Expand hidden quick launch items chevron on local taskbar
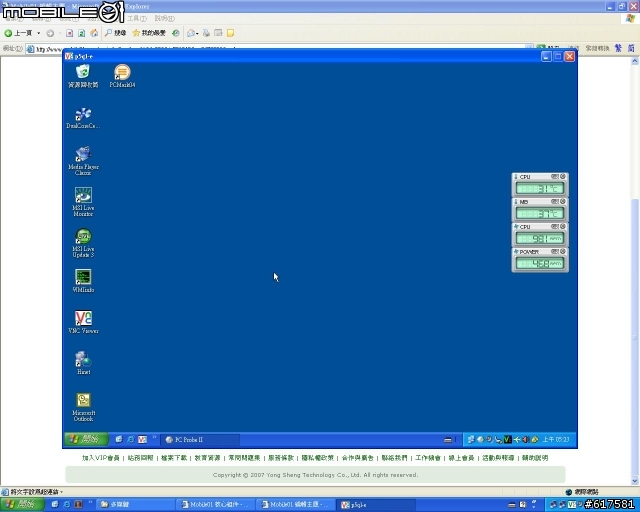 click(x=90, y=503)
